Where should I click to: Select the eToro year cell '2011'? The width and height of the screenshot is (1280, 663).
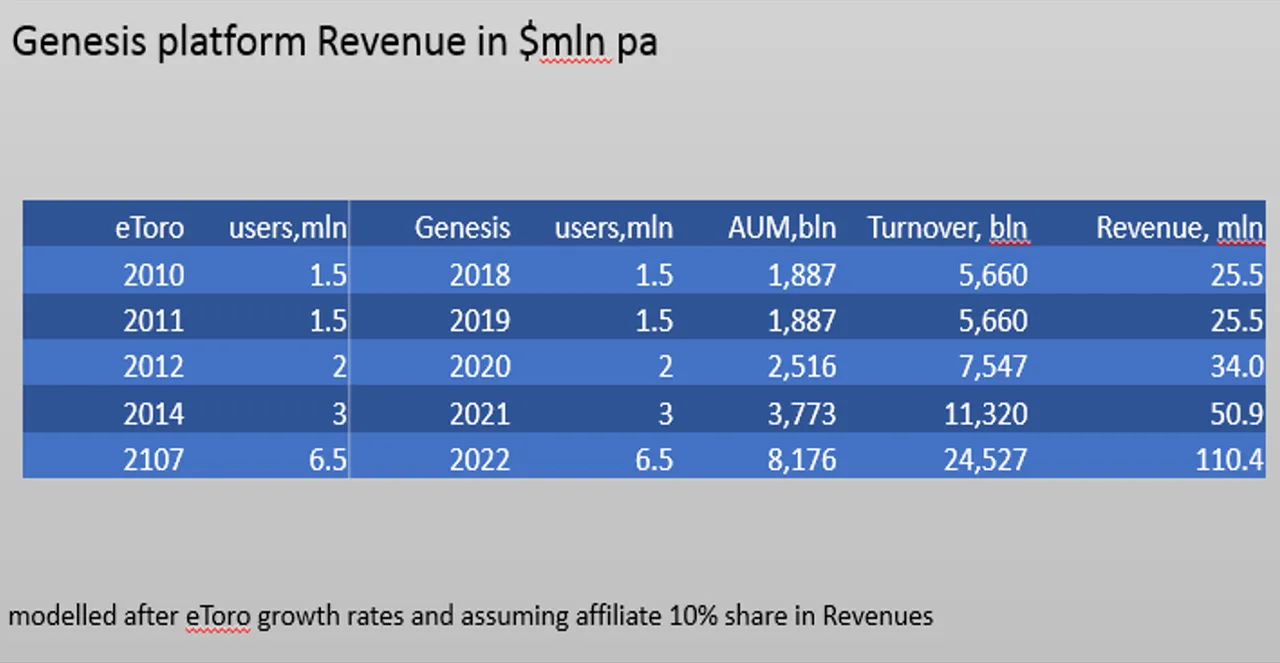(154, 320)
